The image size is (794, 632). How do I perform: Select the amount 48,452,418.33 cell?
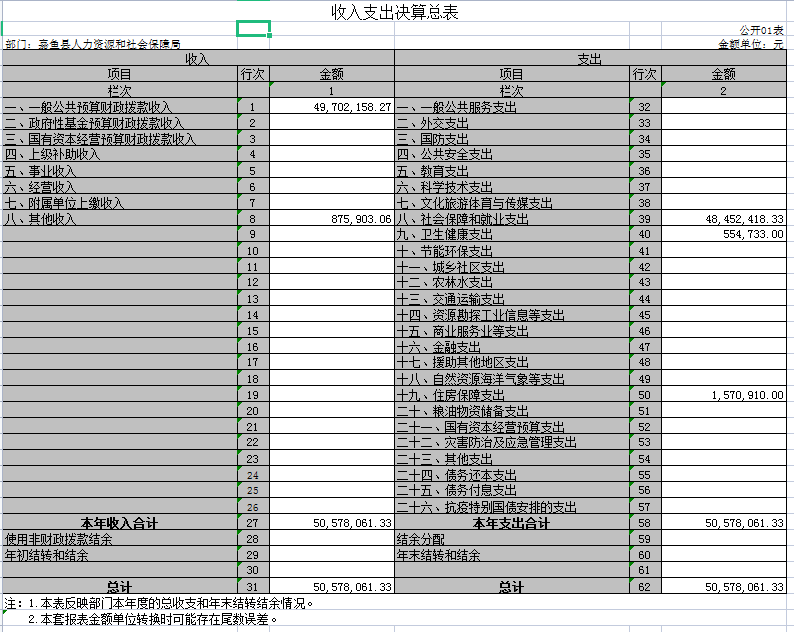(x=724, y=219)
